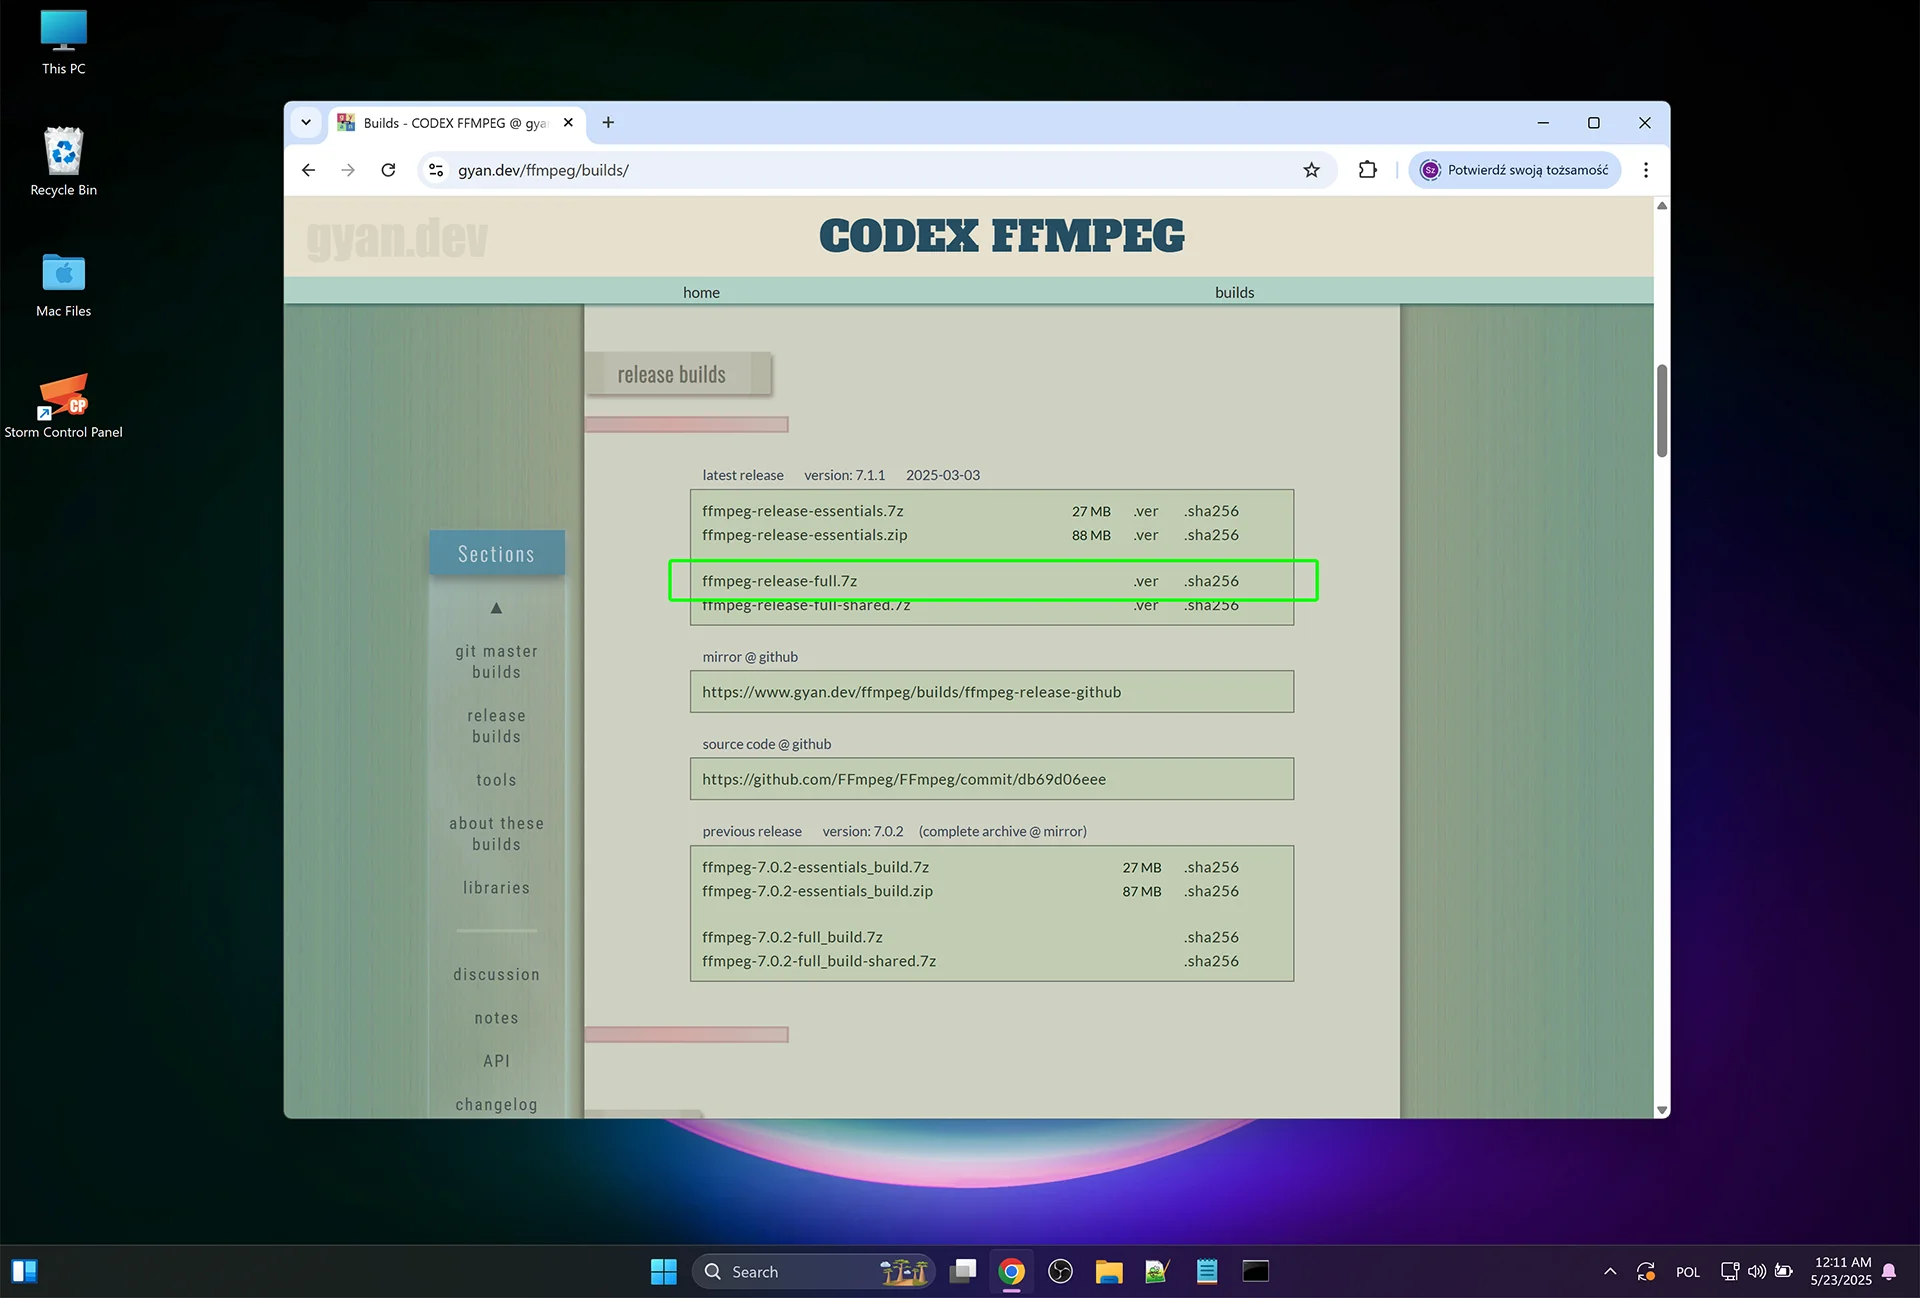Launch Storm Control Panel shortcut
The image size is (1920, 1298).
pyautogui.click(x=63, y=405)
